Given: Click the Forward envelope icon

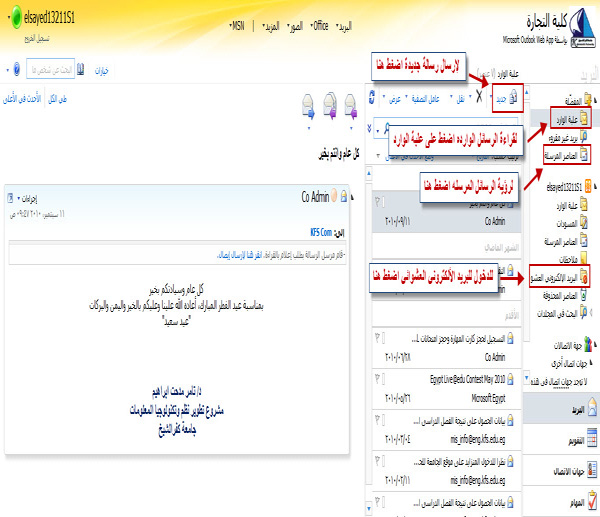Looking at the screenshot, I should point(305,102).
